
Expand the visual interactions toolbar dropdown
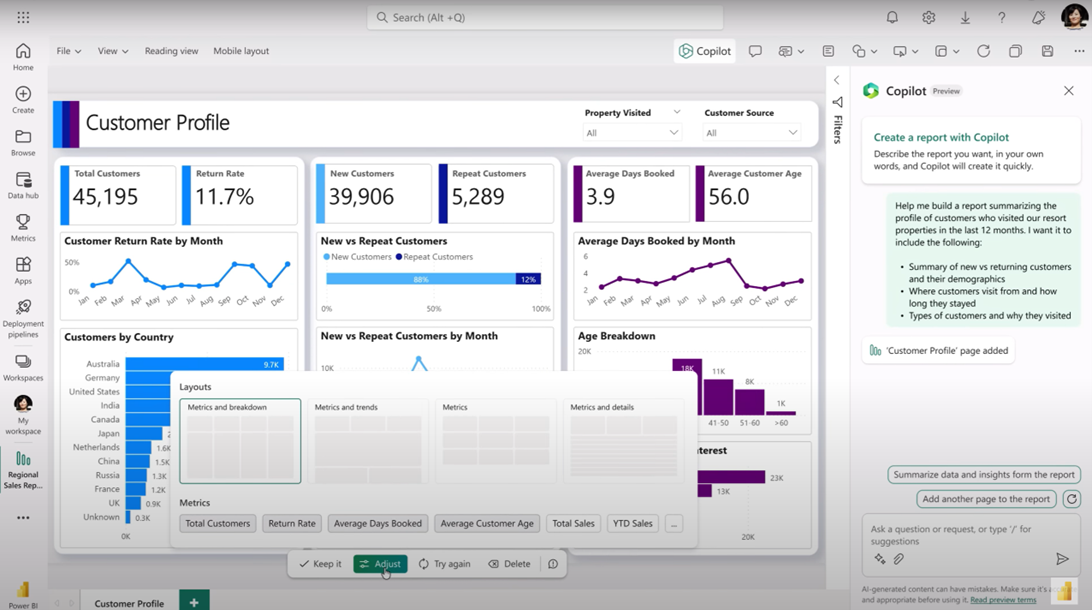point(956,51)
